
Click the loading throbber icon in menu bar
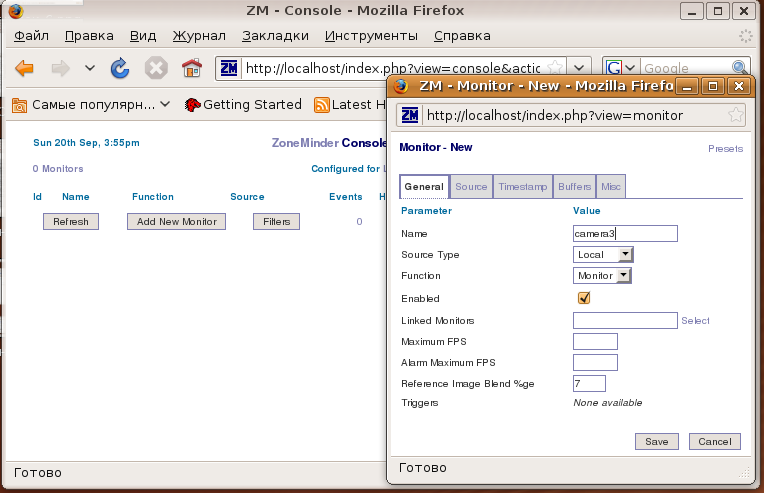click(745, 36)
